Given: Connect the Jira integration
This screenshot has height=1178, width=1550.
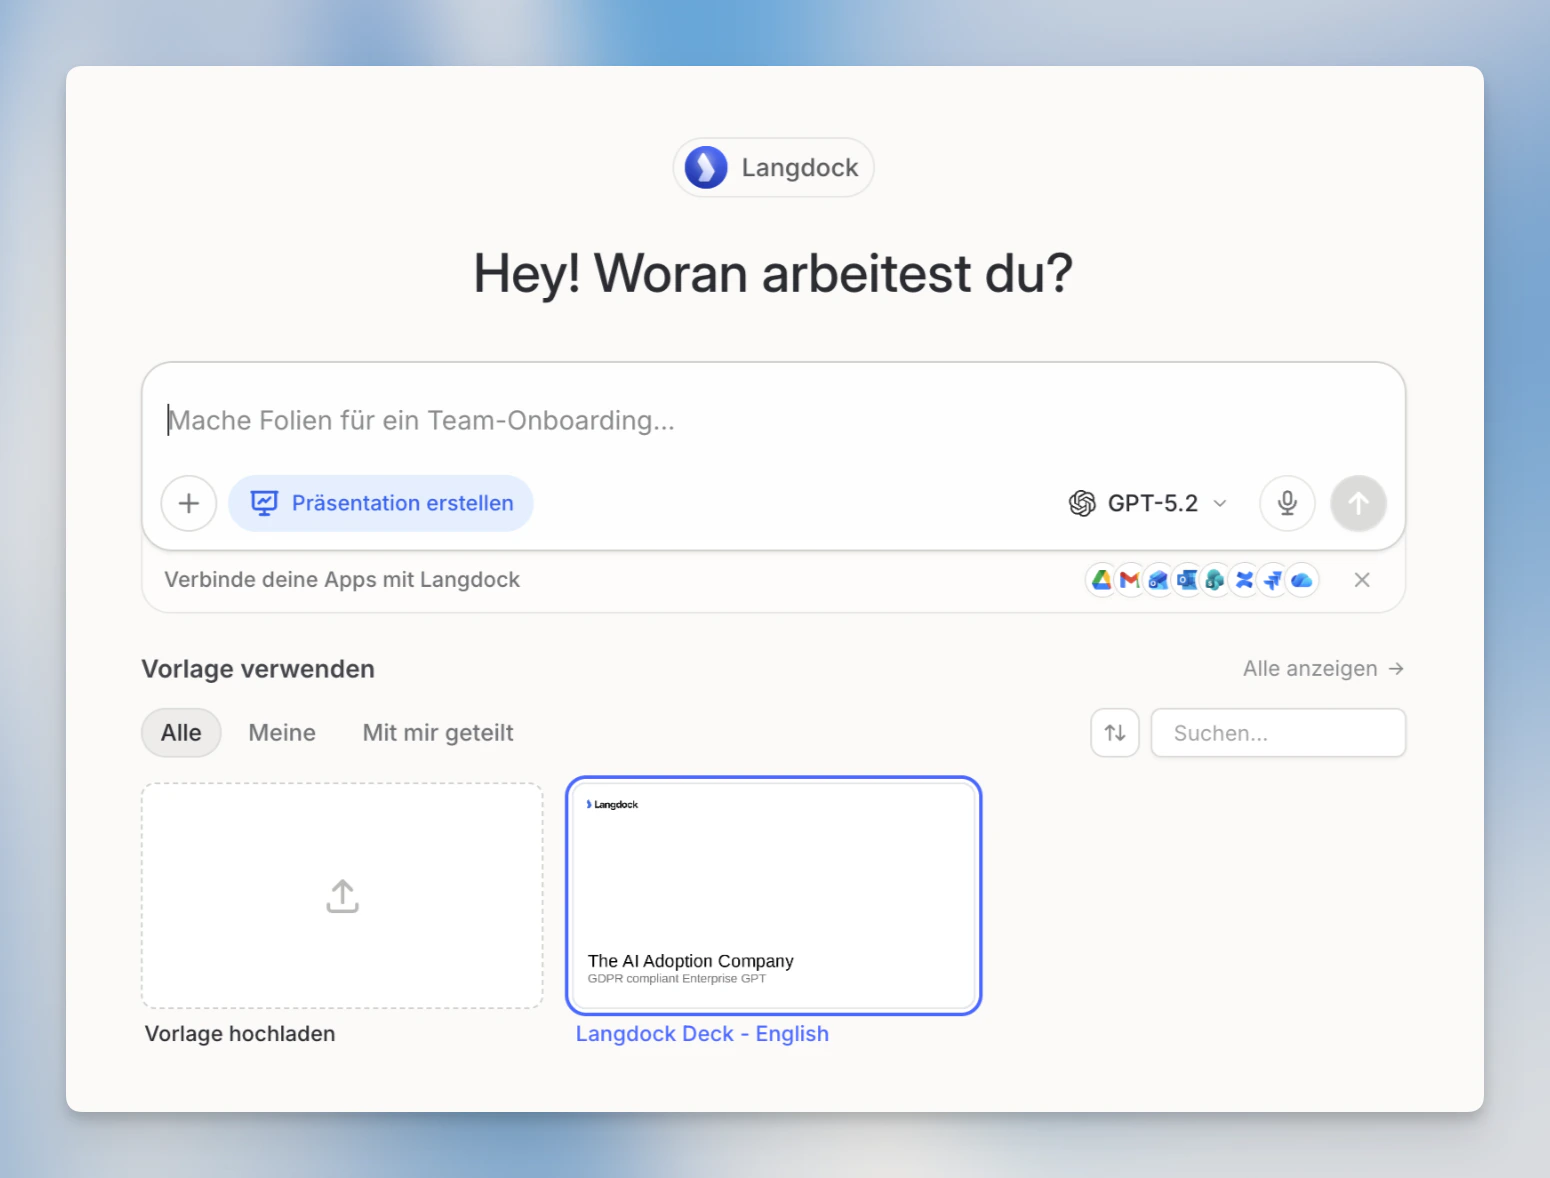Looking at the screenshot, I should pos(1272,580).
